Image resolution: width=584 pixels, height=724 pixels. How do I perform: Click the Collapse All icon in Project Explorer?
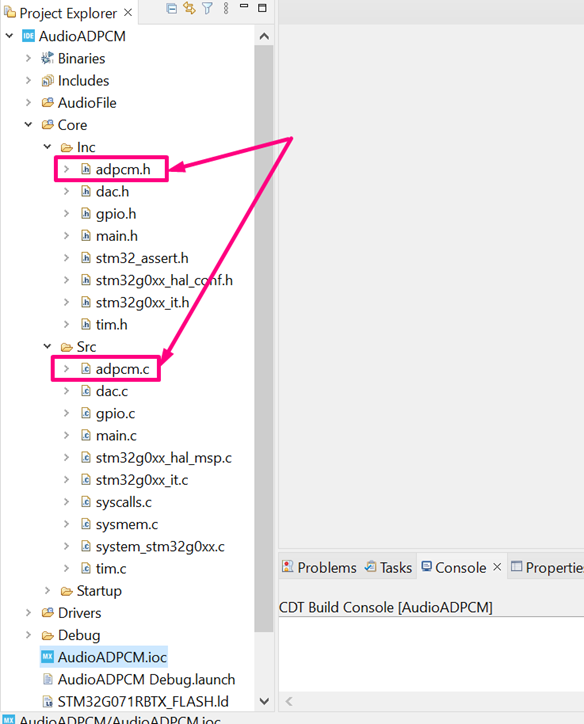[171, 8]
